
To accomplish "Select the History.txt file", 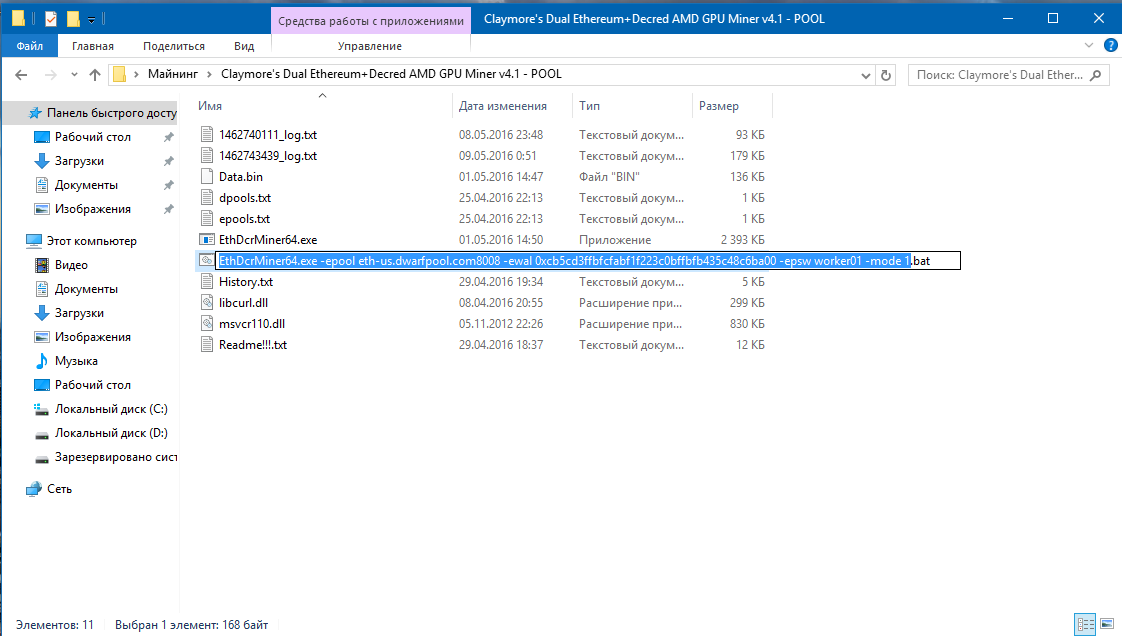I will (245, 282).
